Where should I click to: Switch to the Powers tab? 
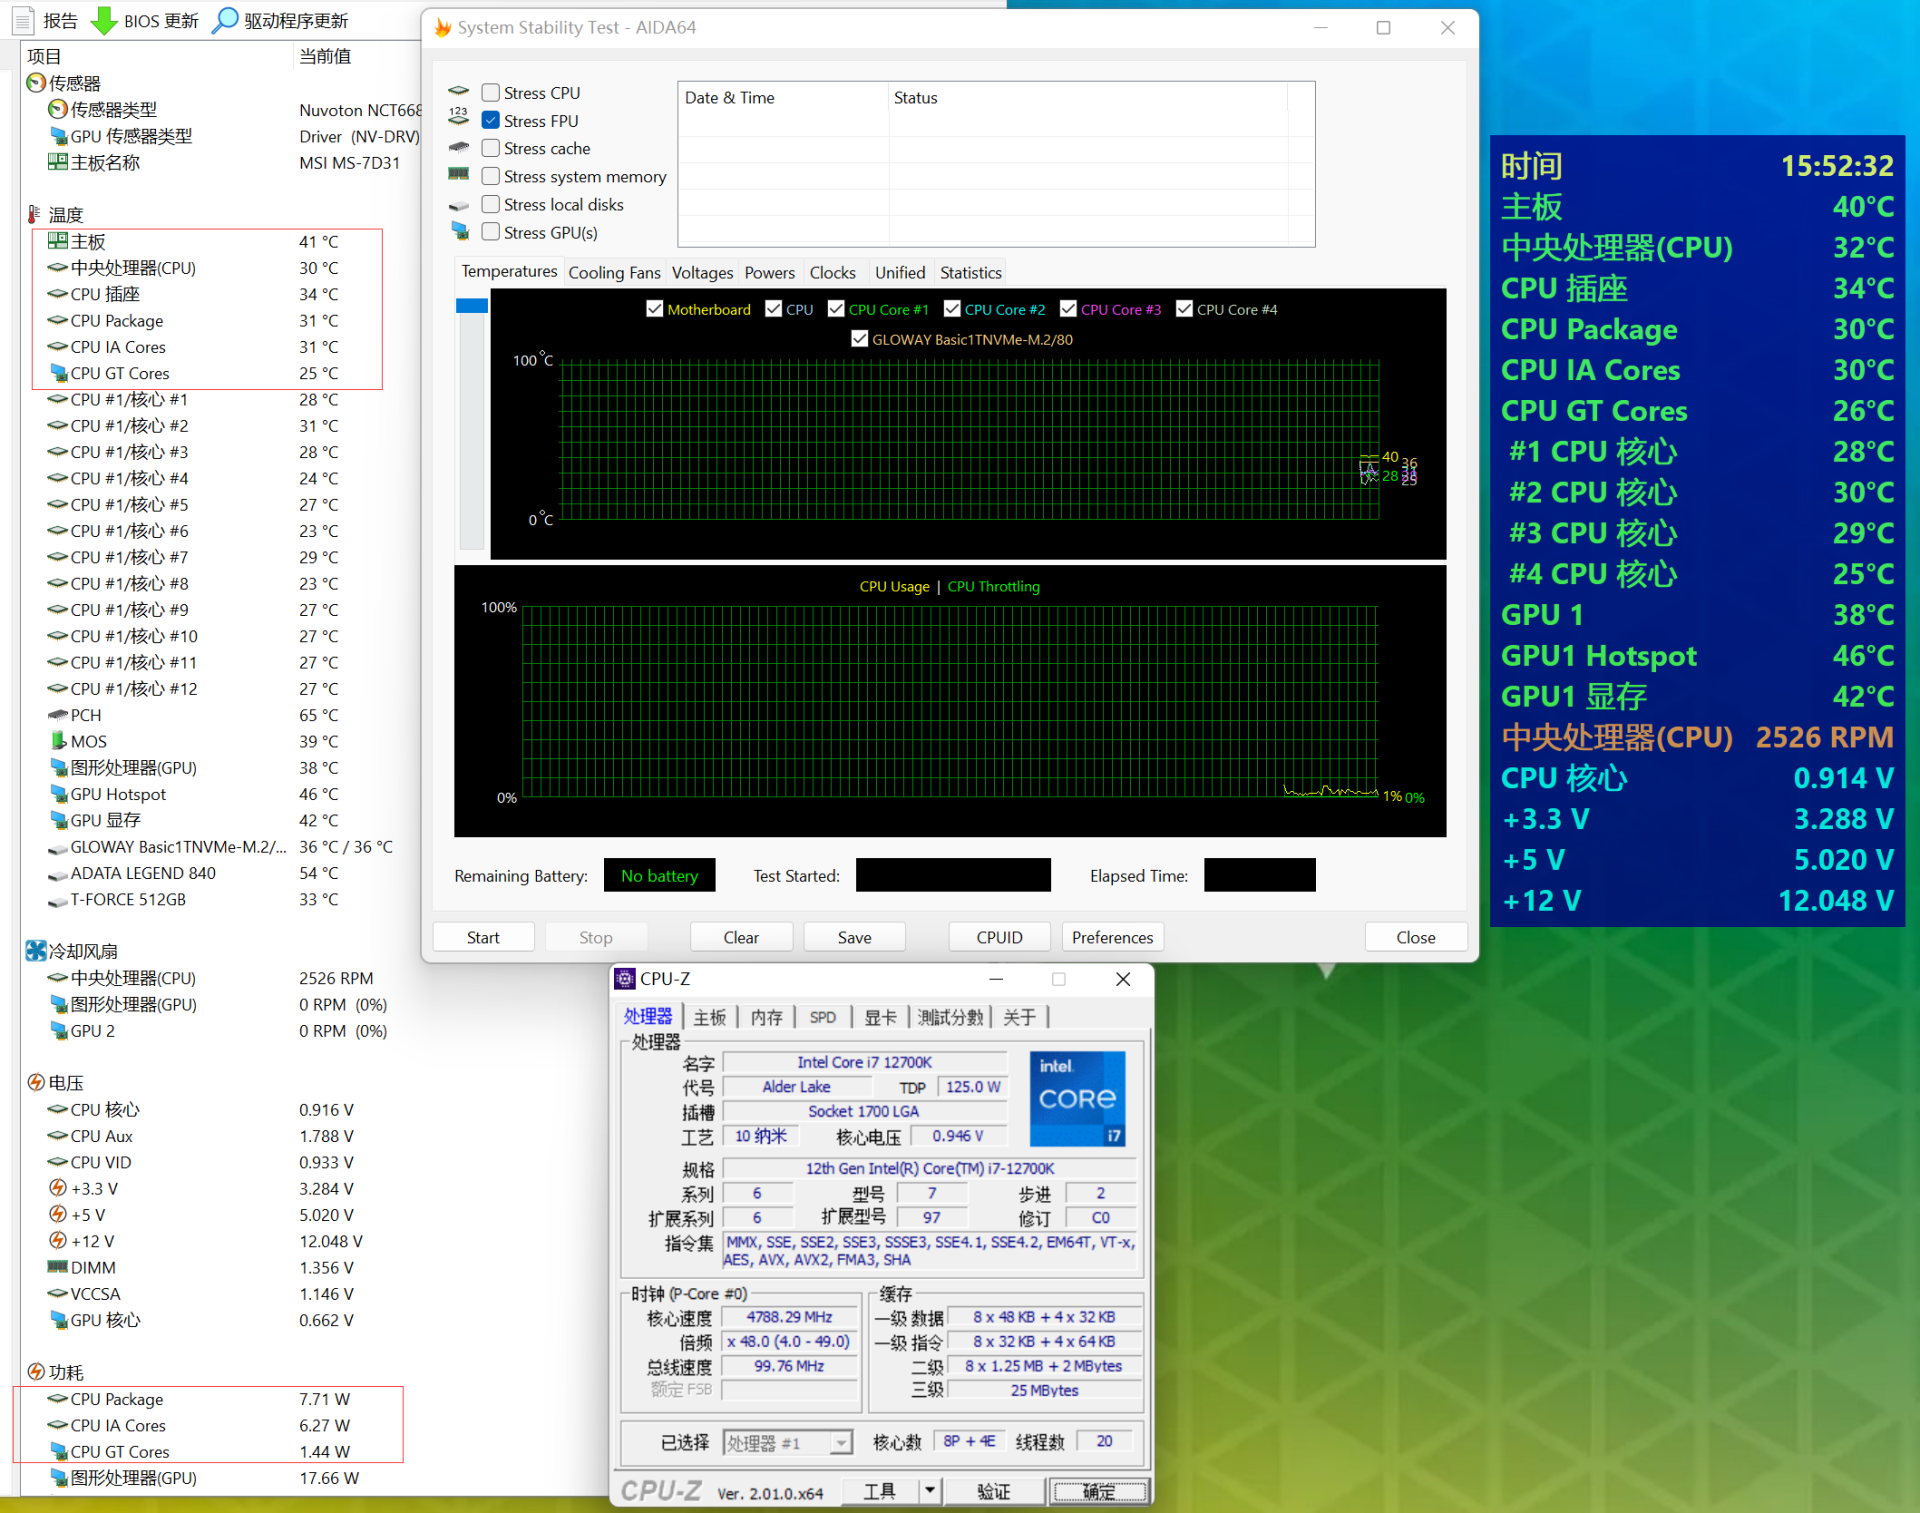coord(769,273)
